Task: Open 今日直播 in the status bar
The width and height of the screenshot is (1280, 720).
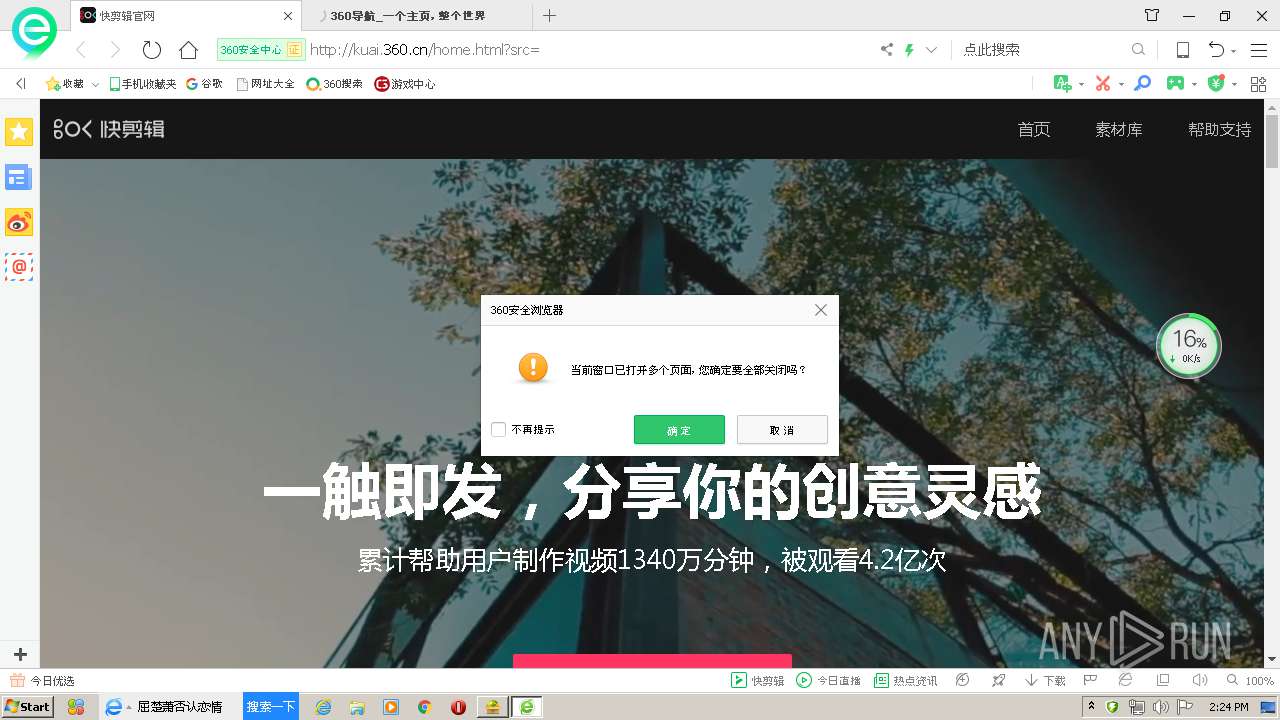Action: click(x=829, y=681)
